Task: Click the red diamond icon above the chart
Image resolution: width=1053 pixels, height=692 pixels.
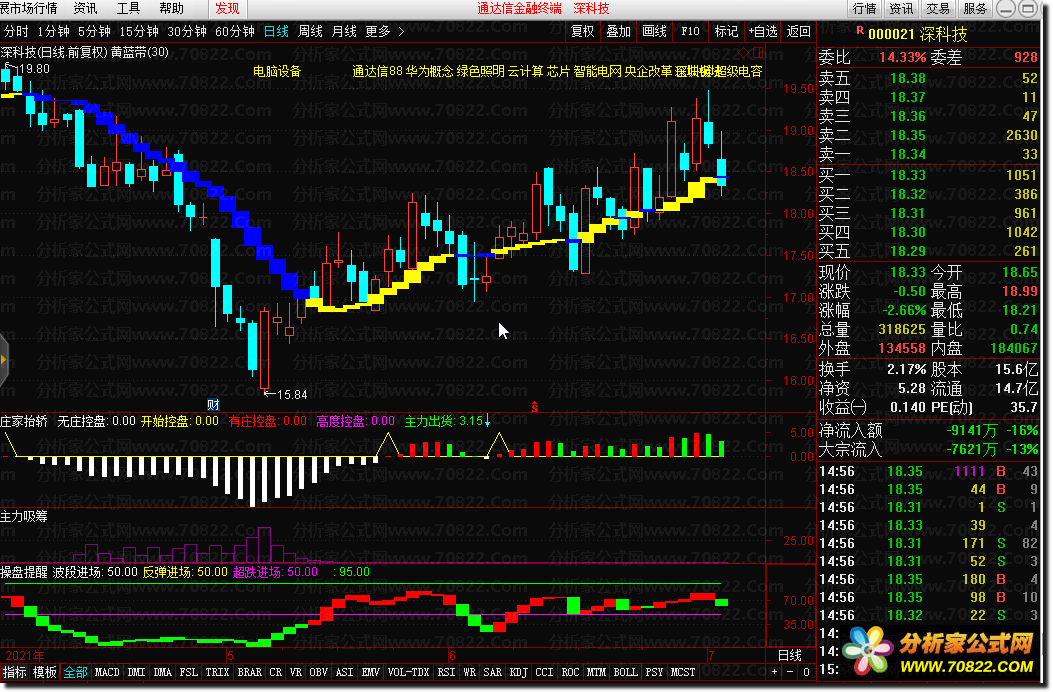Action: tap(743, 53)
